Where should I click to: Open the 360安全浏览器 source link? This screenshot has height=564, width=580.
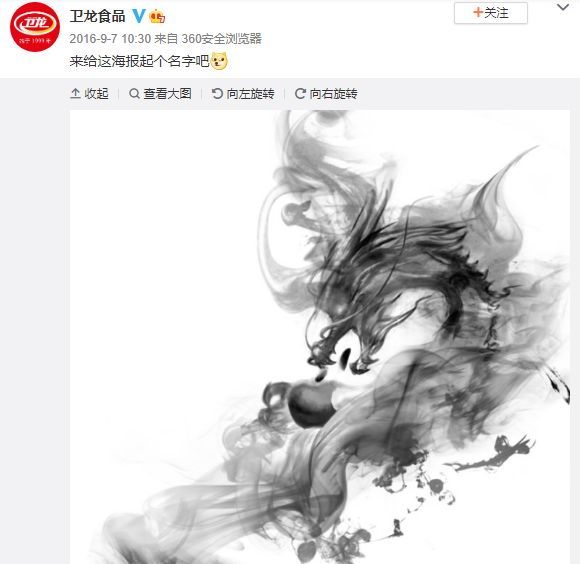(x=222, y=38)
